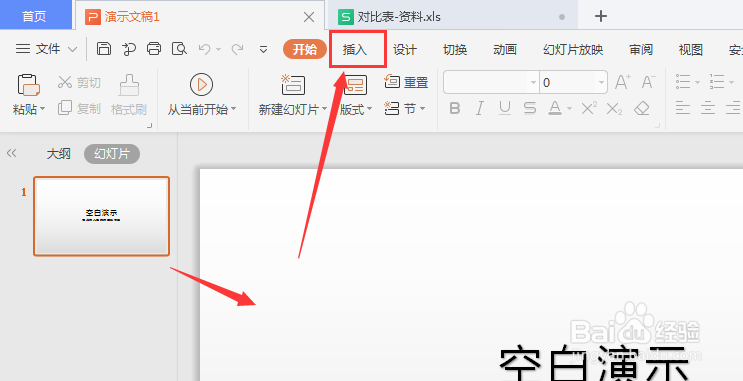Image resolution: width=743 pixels, height=381 pixels.
Task: Center align text
Action: point(708,108)
